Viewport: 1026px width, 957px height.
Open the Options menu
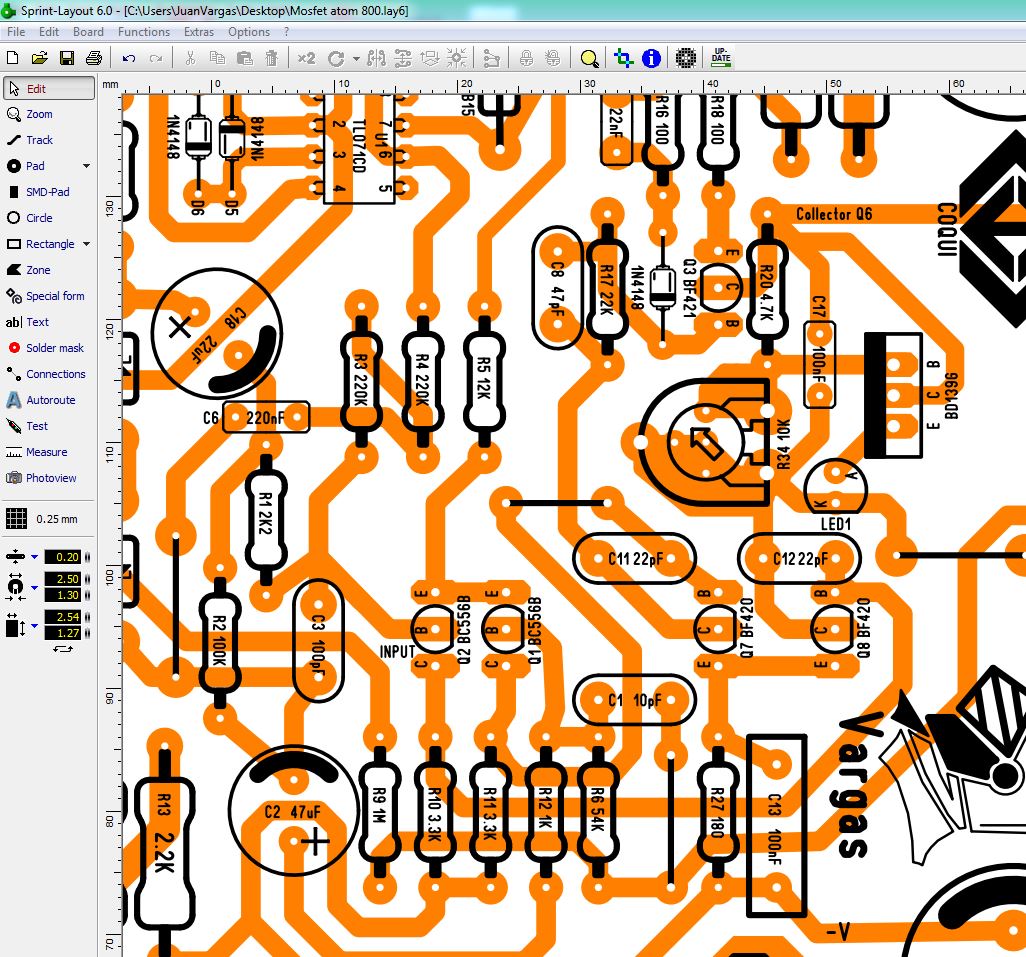tap(249, 31)
